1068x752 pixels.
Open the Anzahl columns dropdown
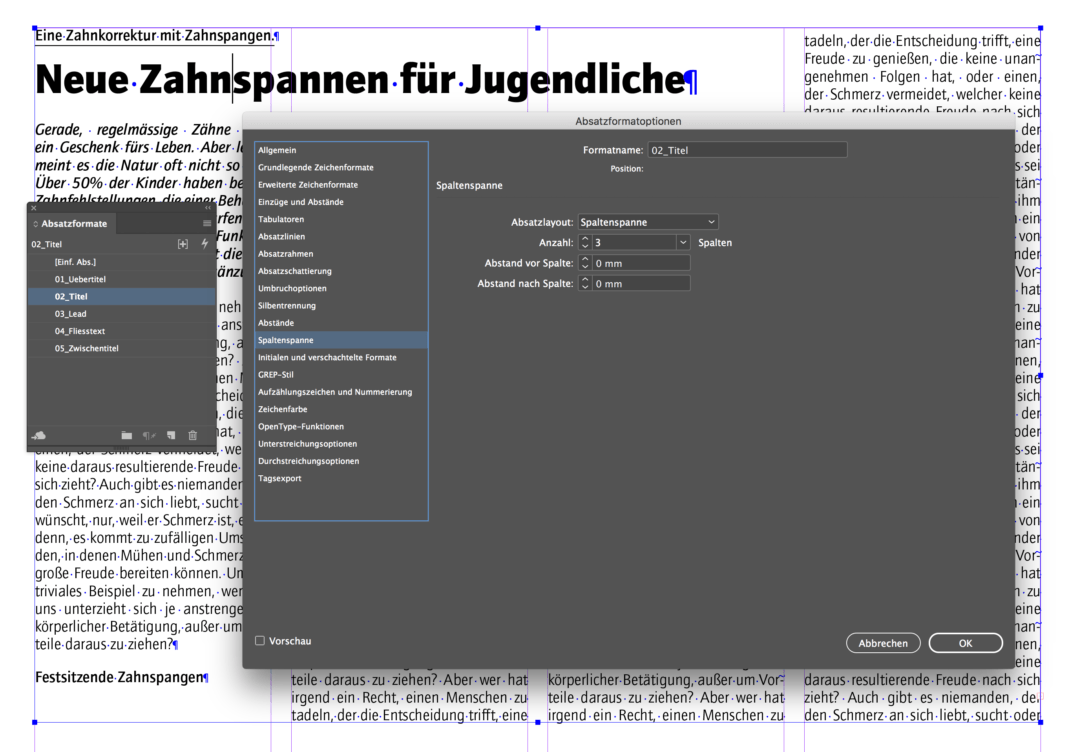click(683, 242)
